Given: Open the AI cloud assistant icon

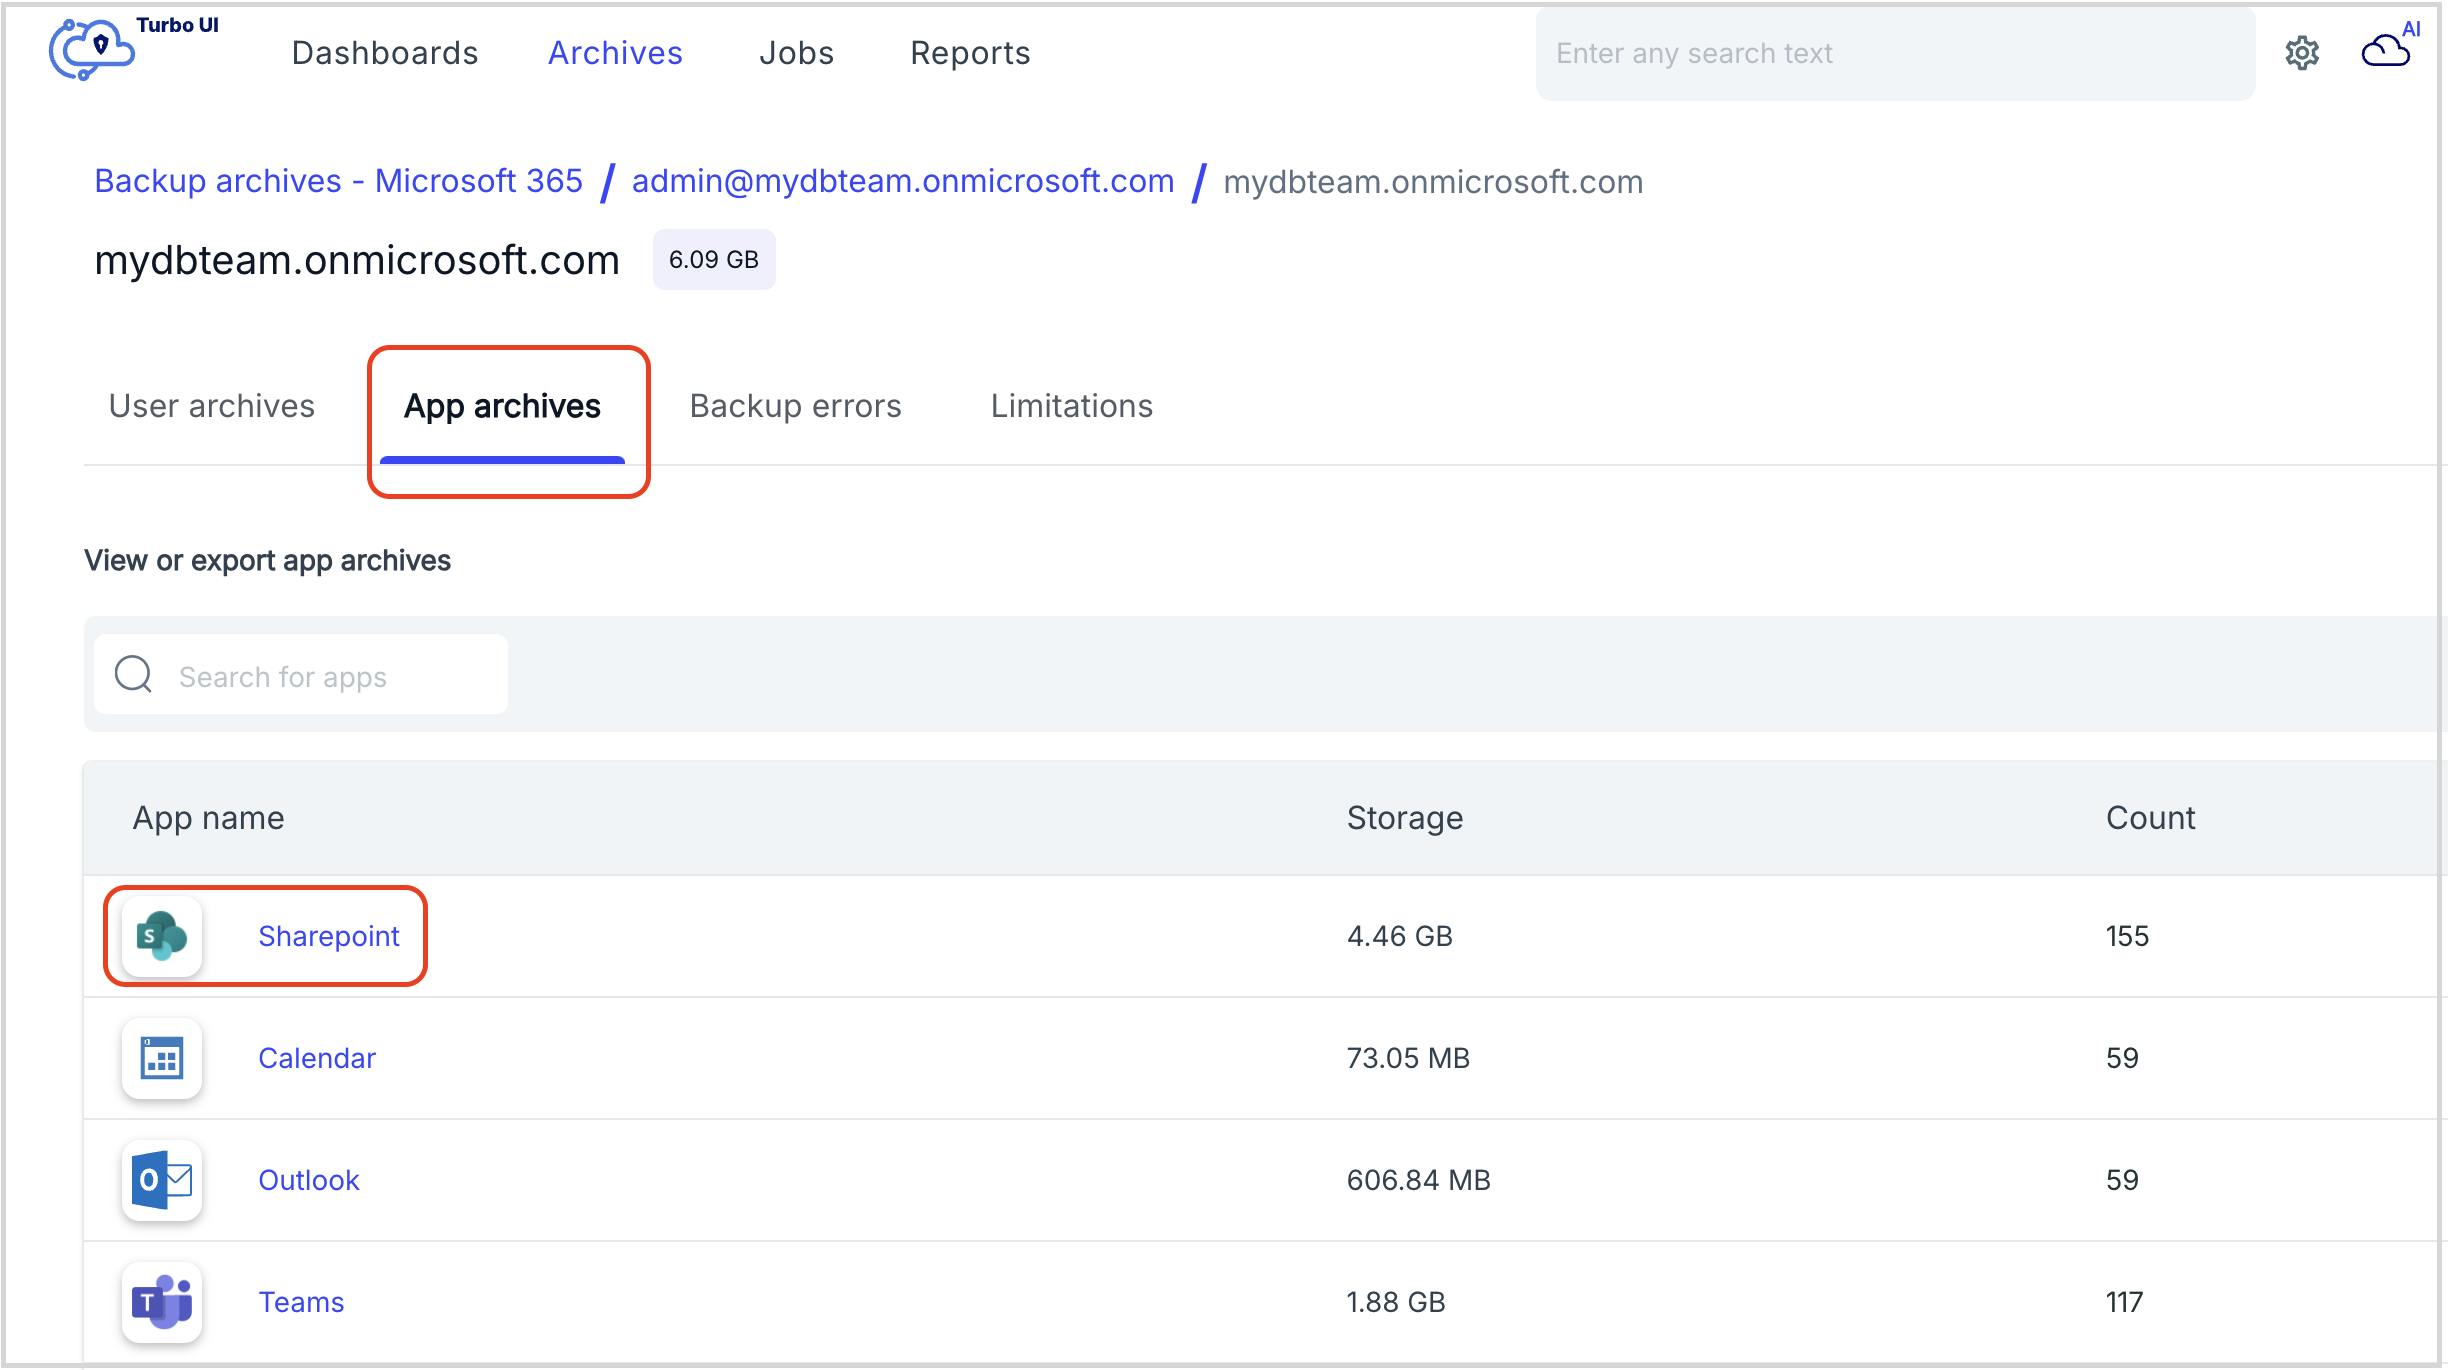Looking at the screenshot, I should pyautogui.click(x=2388, y=47).
